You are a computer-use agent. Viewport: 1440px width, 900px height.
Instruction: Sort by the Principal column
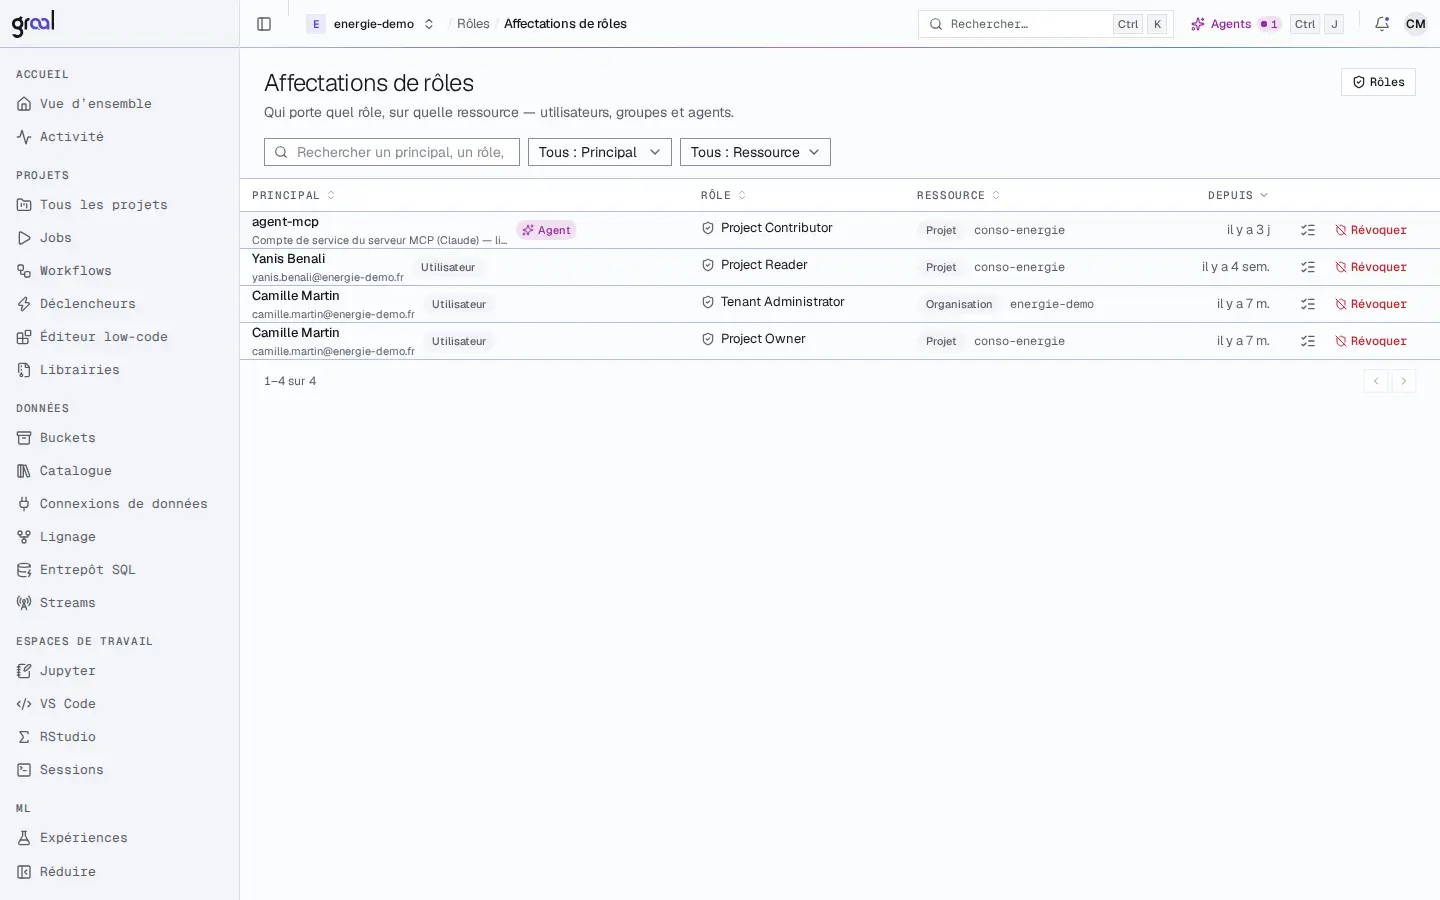(x=293, y=195)
